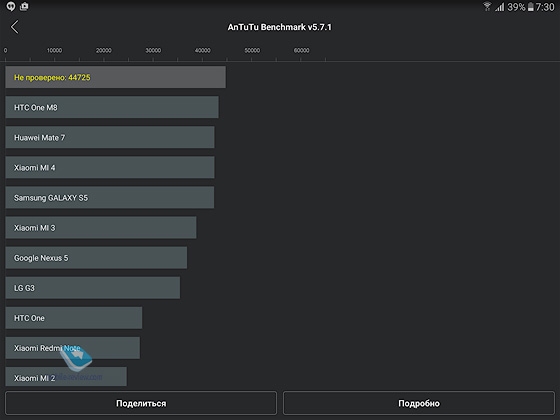Tap the Xiaomi MI 3 row
Viewport: 560px width, 420px height.
(x=101, y=228)
